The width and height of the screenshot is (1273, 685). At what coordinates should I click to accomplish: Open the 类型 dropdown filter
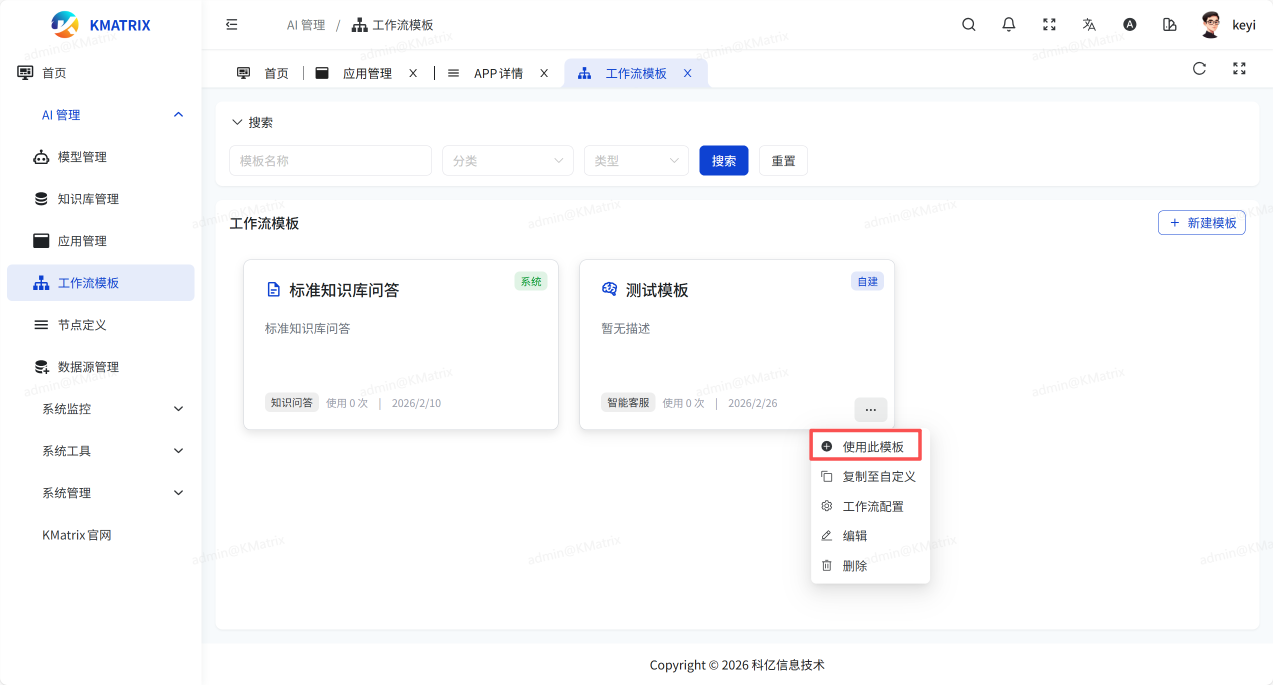click(x=635, y=161)
